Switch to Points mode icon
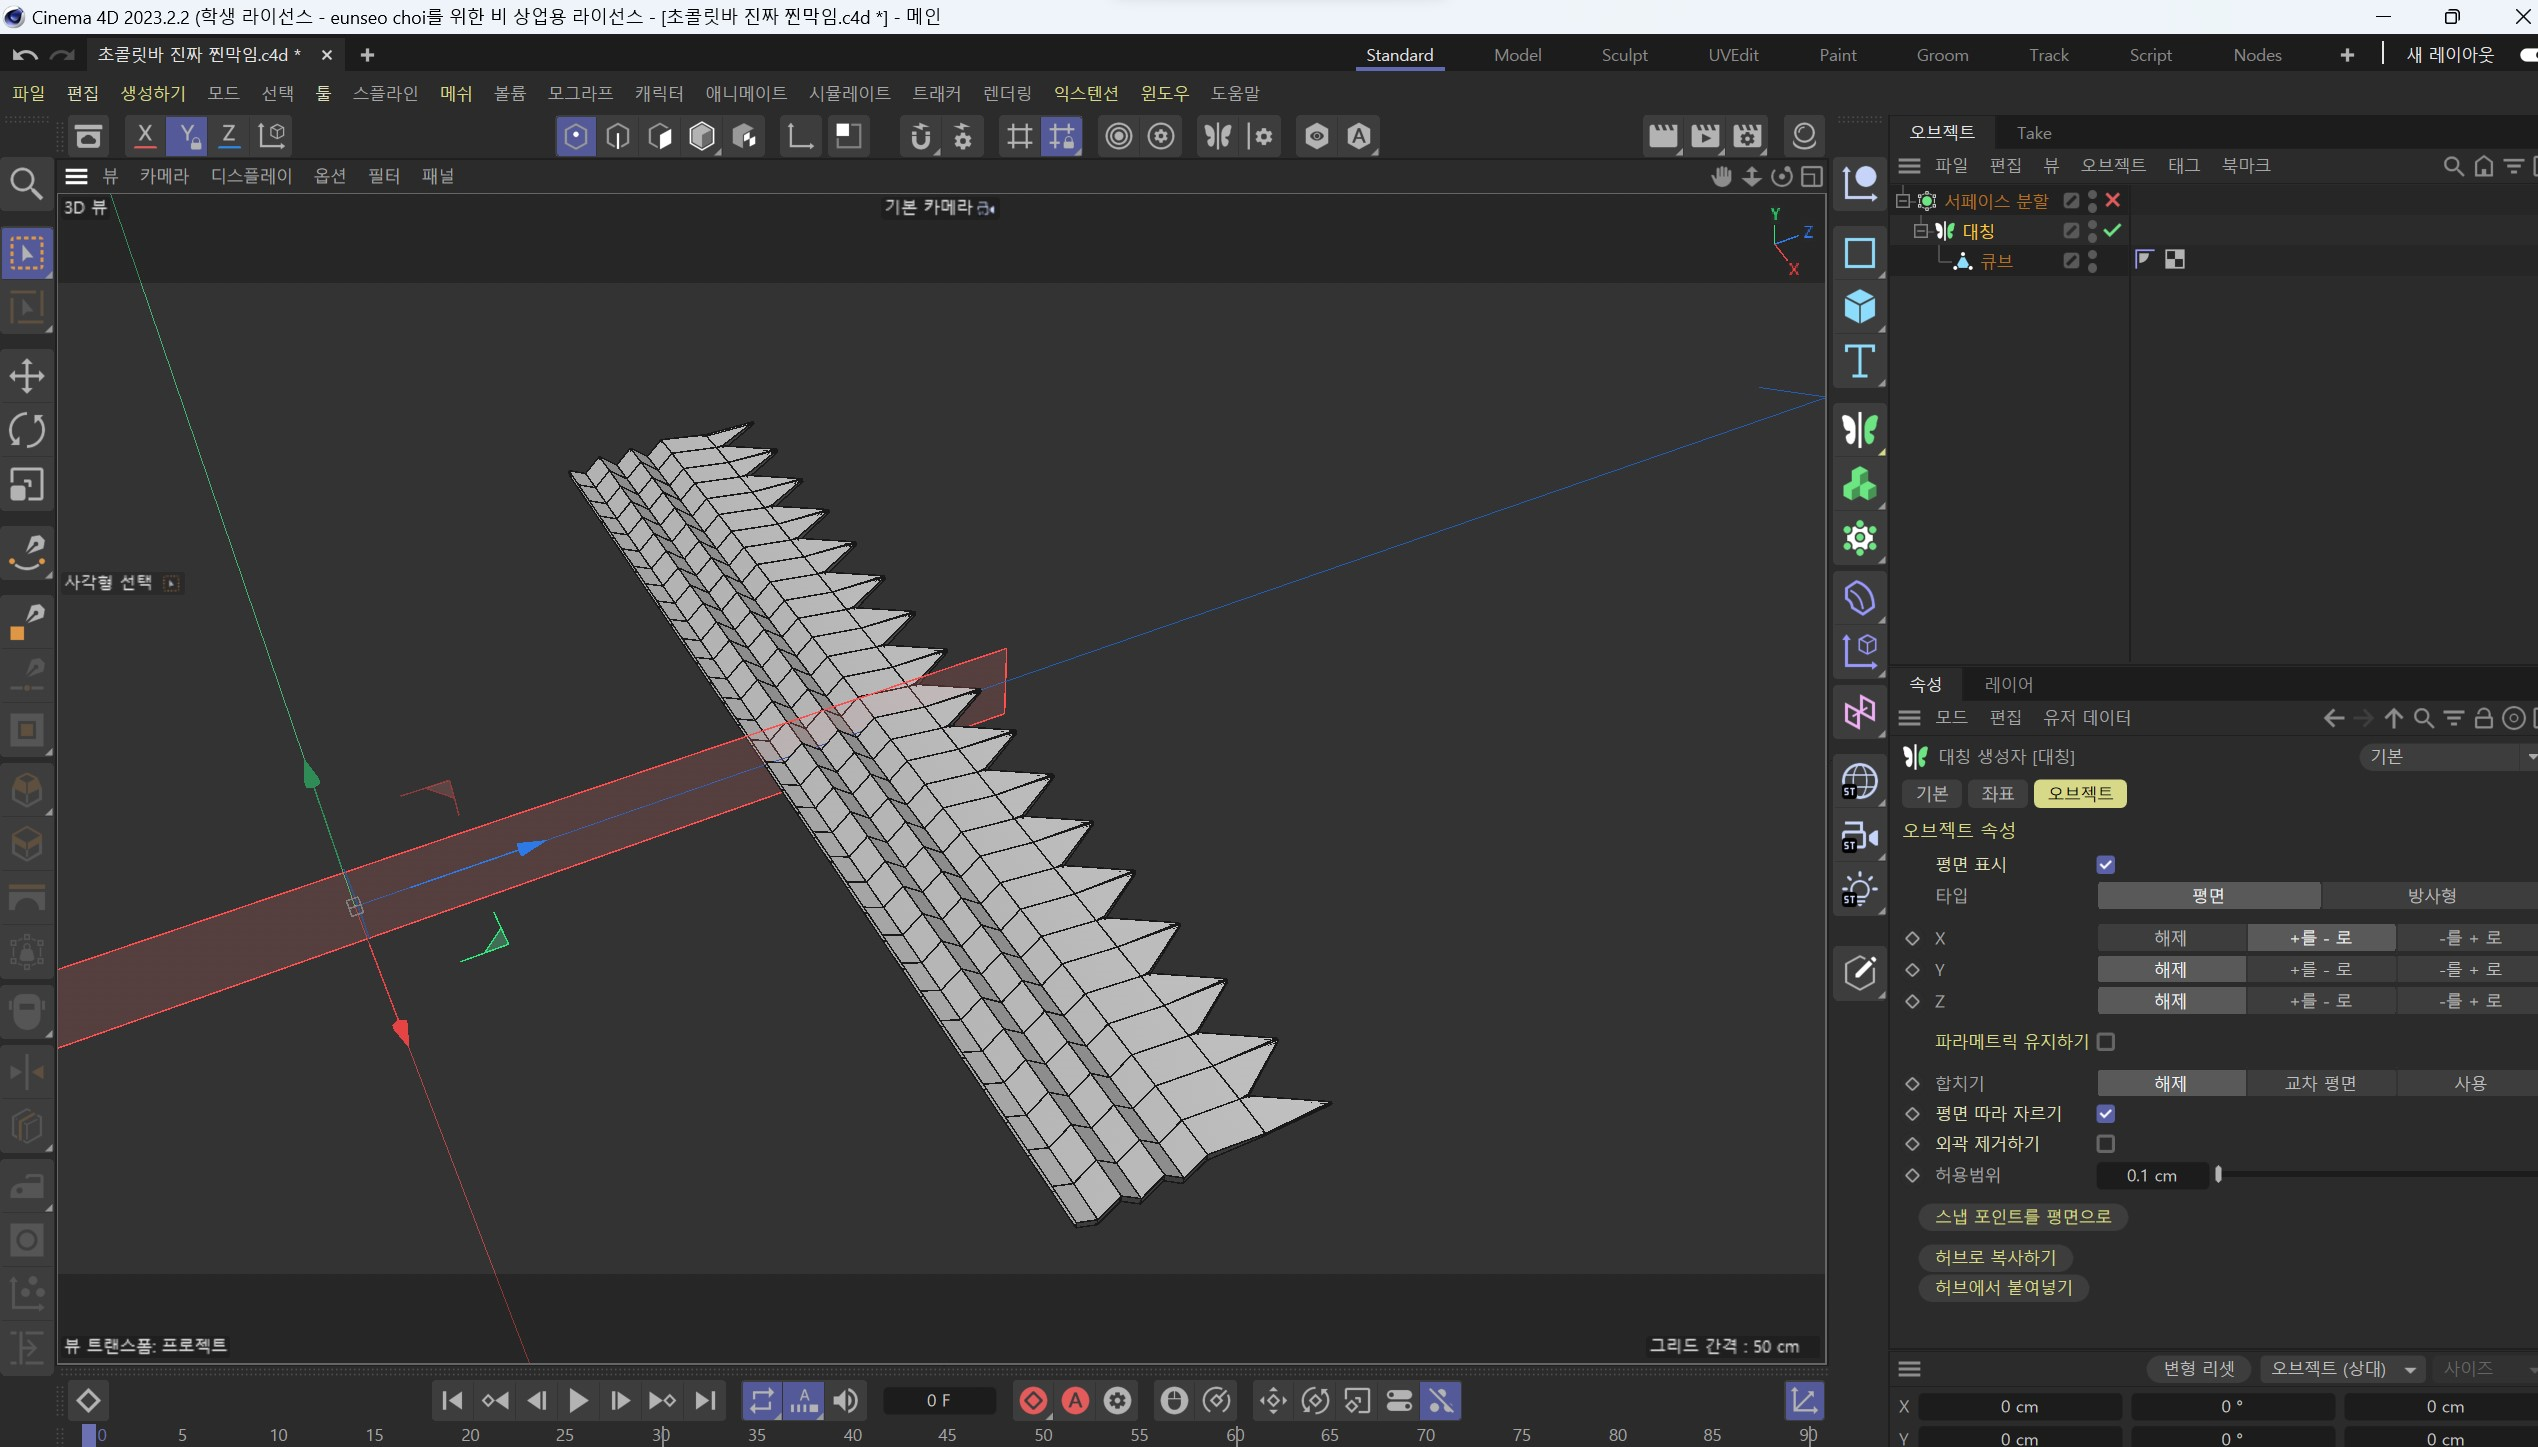Image resolution: width=2538 pixels, height=1447 pixels. pos(576,136)
